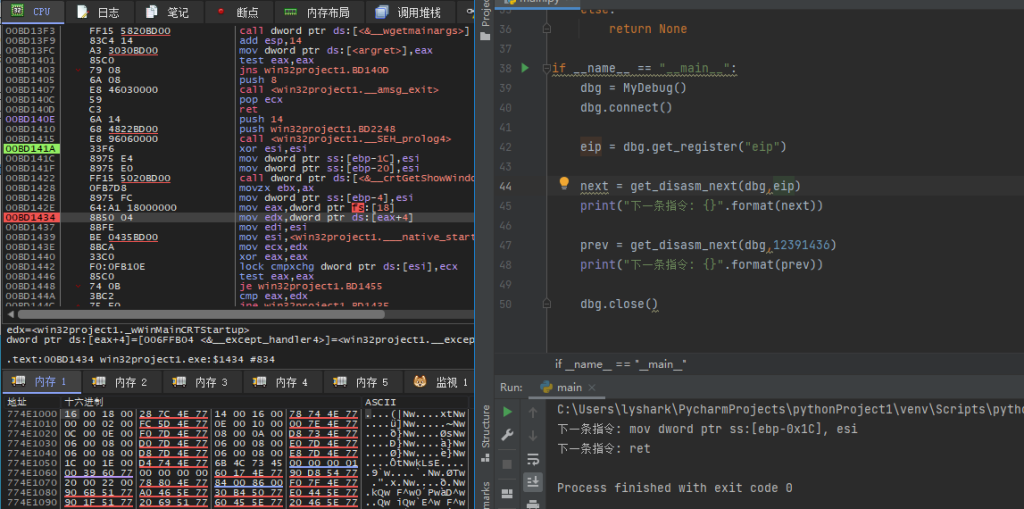Click the green run gutter arrow at line 38

pyautogui.click(x=524, y=68)
